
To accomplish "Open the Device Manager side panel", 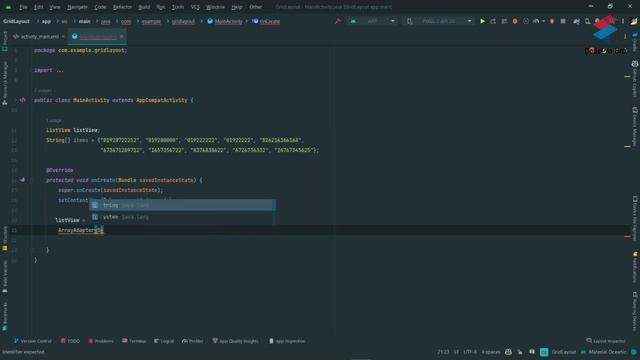I will (635, 126).
